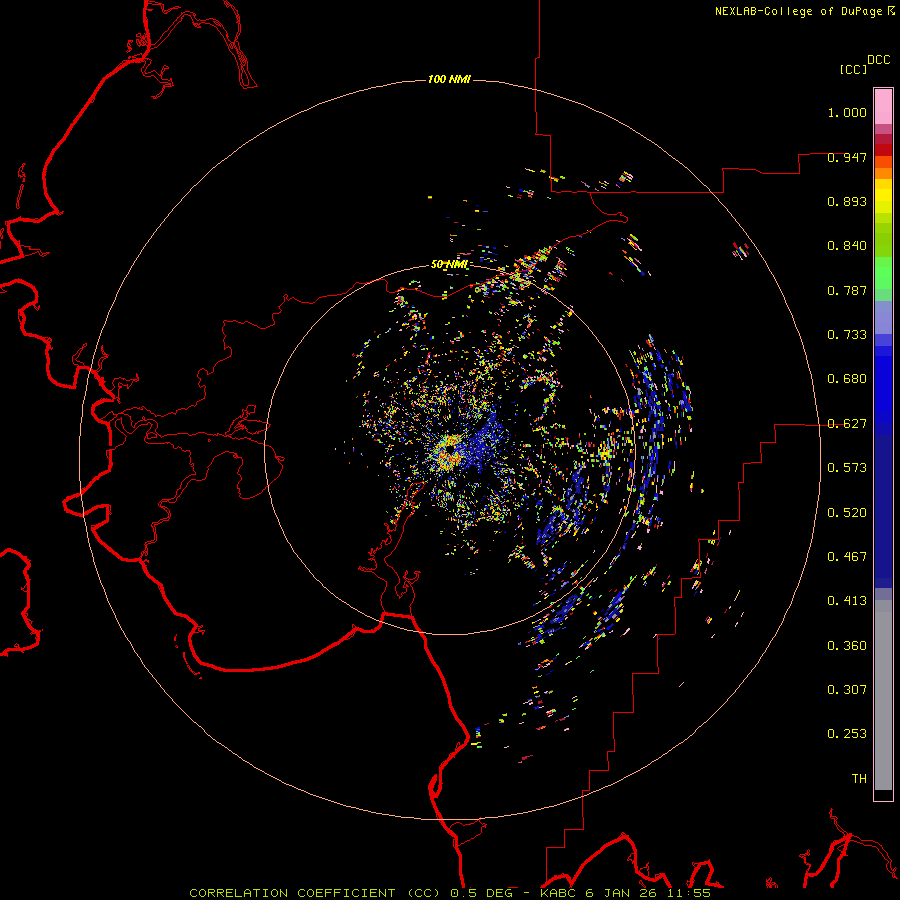Click the 0.573 legend value
Image resolution: width=900 pixels, height=900 pixels.
coord(847,468)
